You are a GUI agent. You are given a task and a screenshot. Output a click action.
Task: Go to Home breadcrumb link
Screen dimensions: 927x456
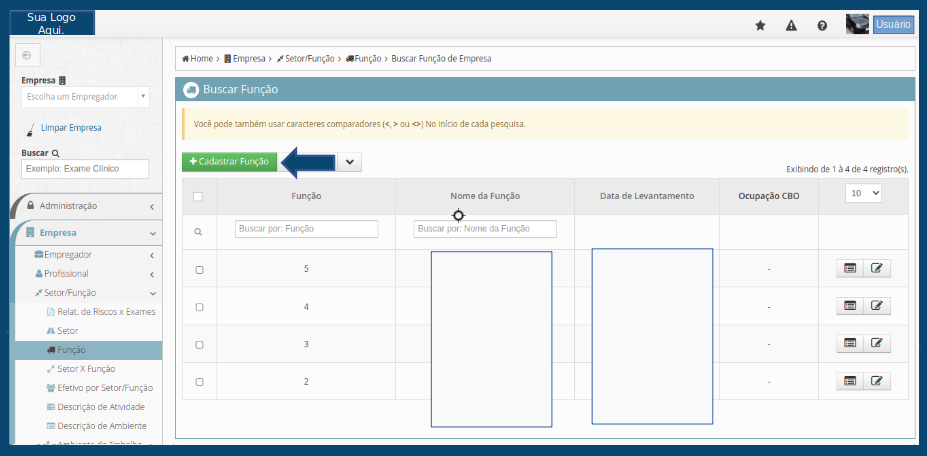pyautogui.click(x=197, y=59)
